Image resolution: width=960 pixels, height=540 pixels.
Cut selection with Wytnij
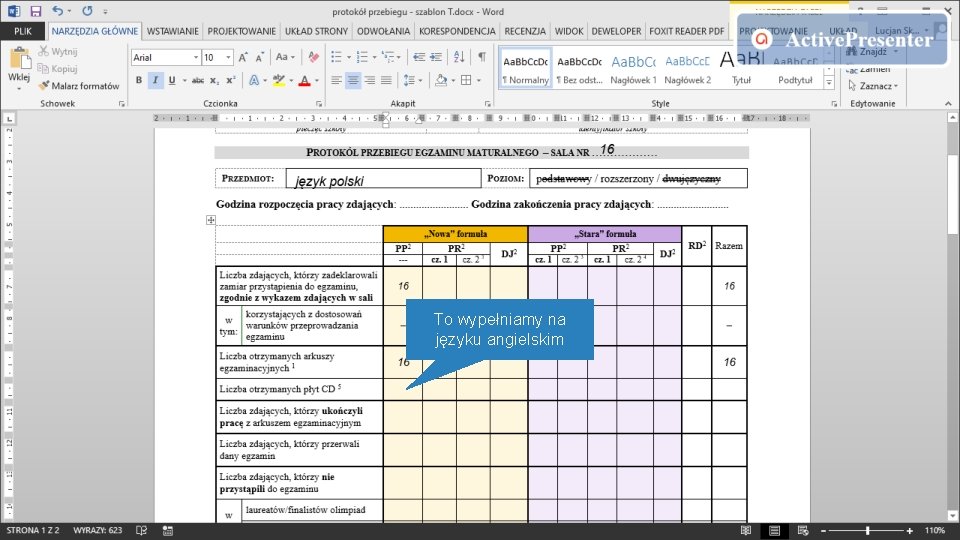(x=58, y=51)
